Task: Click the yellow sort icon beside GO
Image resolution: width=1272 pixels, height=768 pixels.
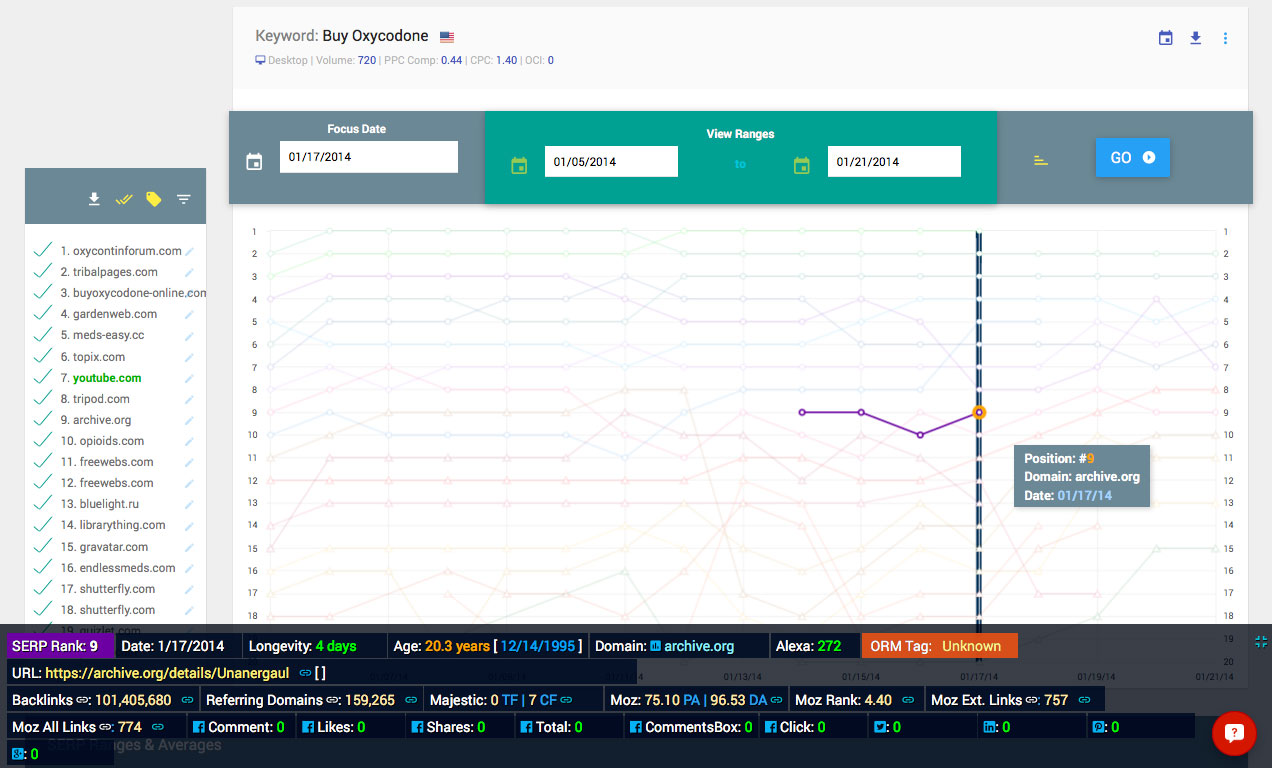Action: pos(1041,160)
